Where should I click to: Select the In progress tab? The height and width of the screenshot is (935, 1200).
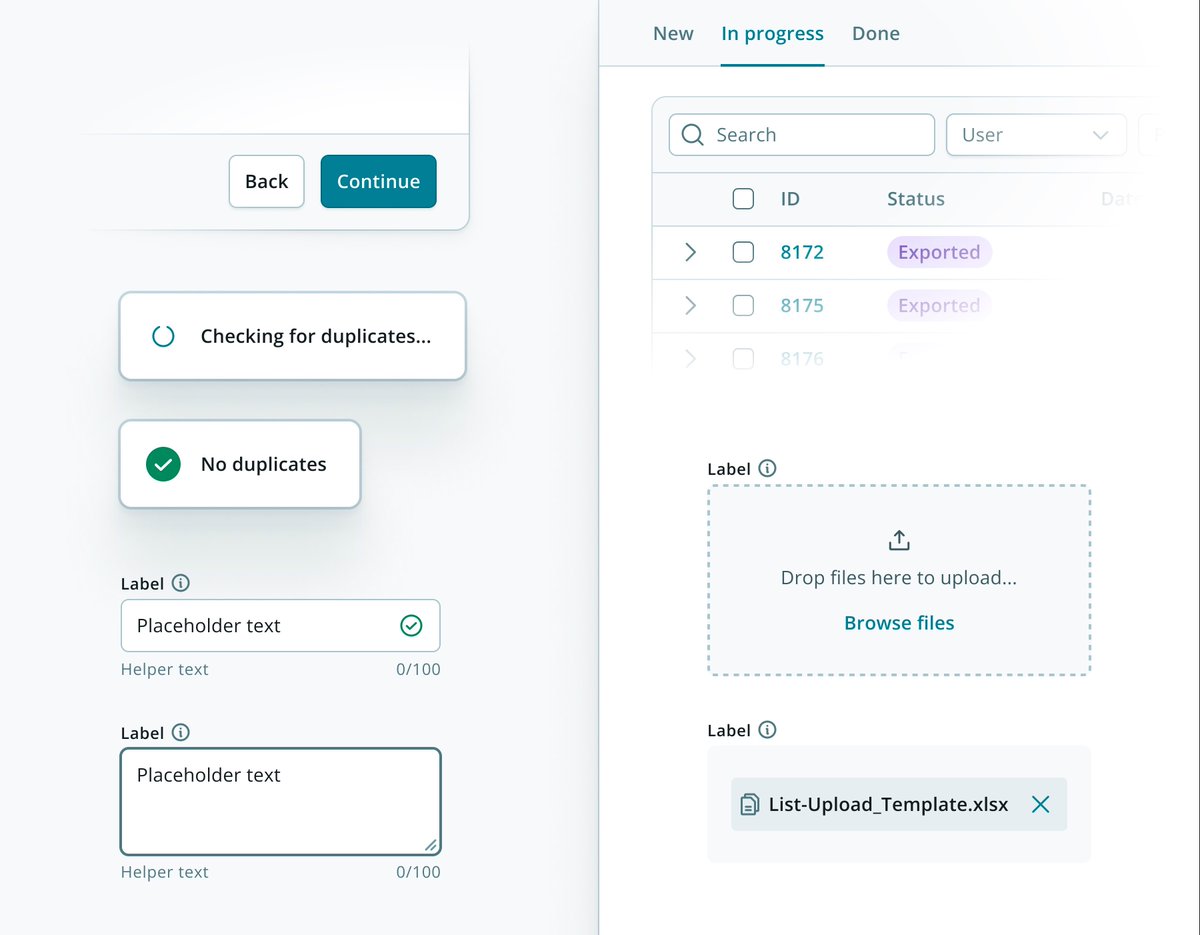pyautogui.click(x=772, y=33)
